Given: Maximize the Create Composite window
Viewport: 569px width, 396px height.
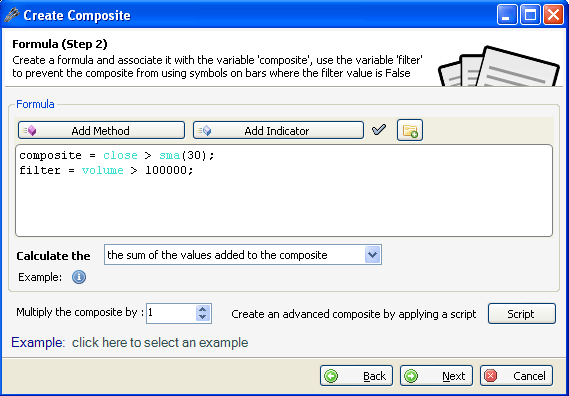Looking at the screenshot, I should [530, 15].
